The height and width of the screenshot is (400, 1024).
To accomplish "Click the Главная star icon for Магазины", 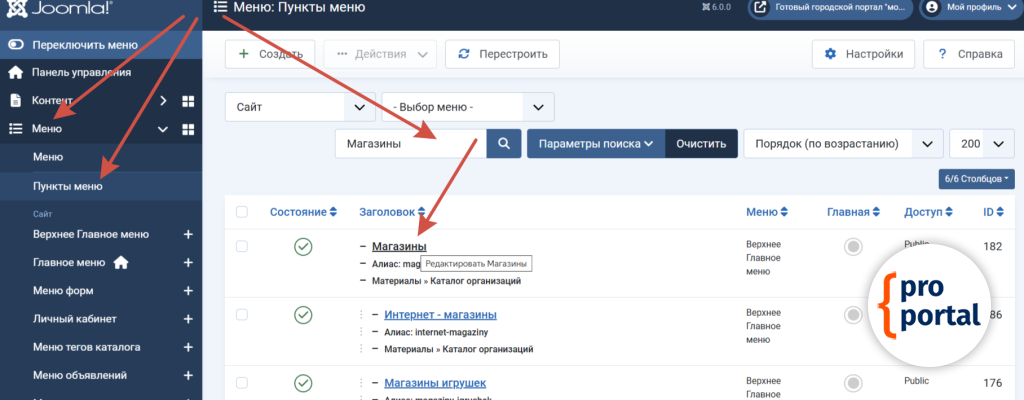I will click(853, 247).
